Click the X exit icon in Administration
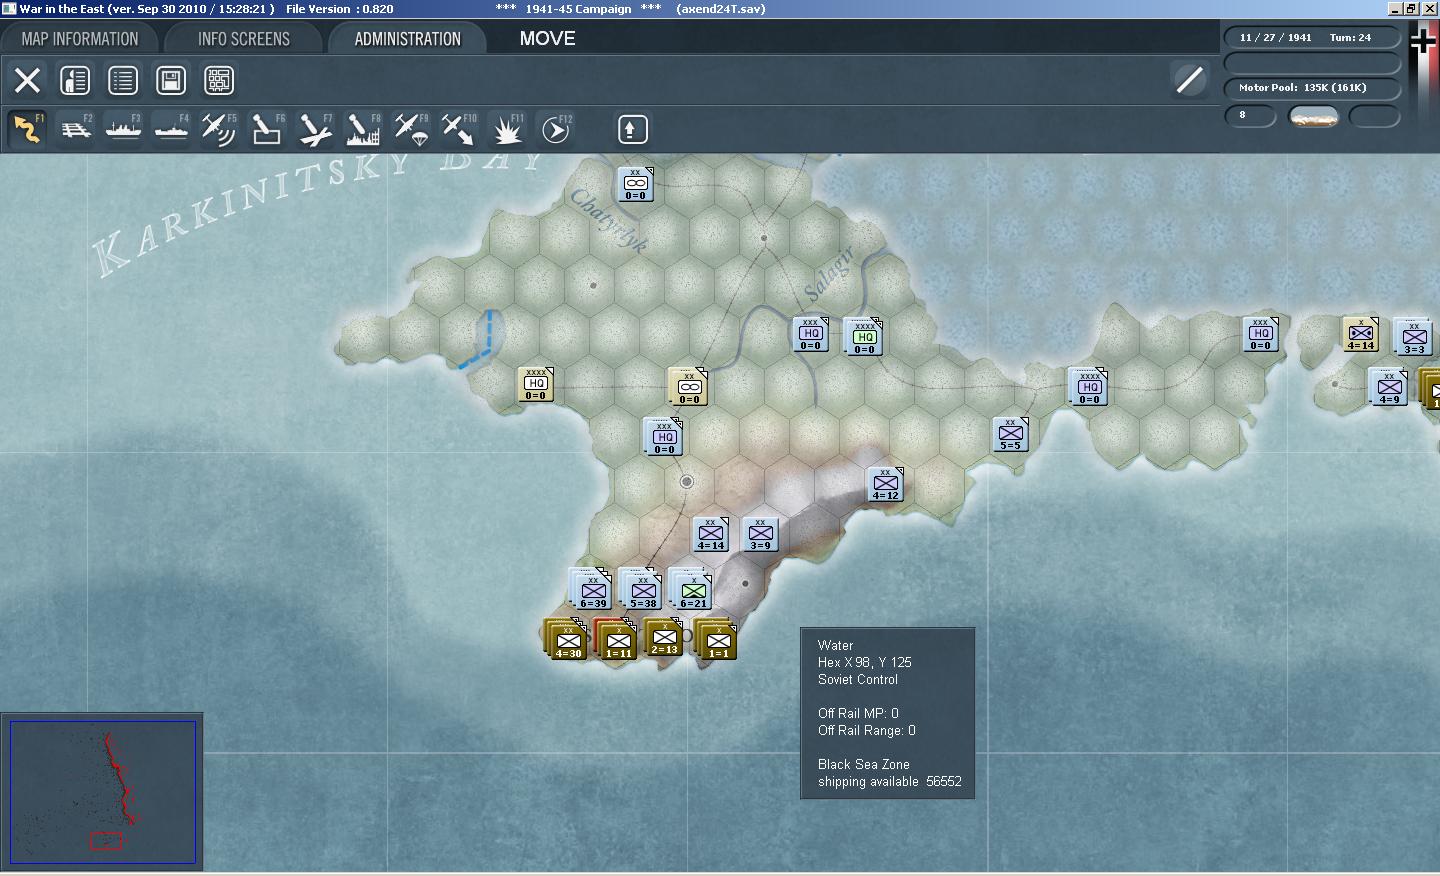This screenshot has width=1440, height=876. (x=28, y=80)
